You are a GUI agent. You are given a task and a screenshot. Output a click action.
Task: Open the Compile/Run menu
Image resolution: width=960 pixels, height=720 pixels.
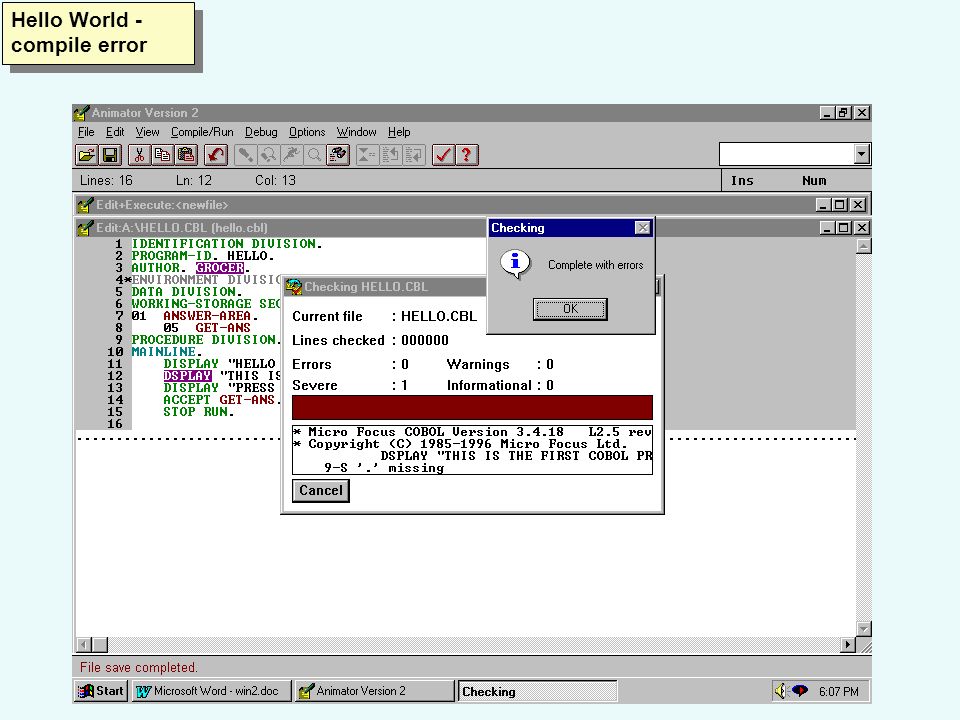tap(202, 132)
